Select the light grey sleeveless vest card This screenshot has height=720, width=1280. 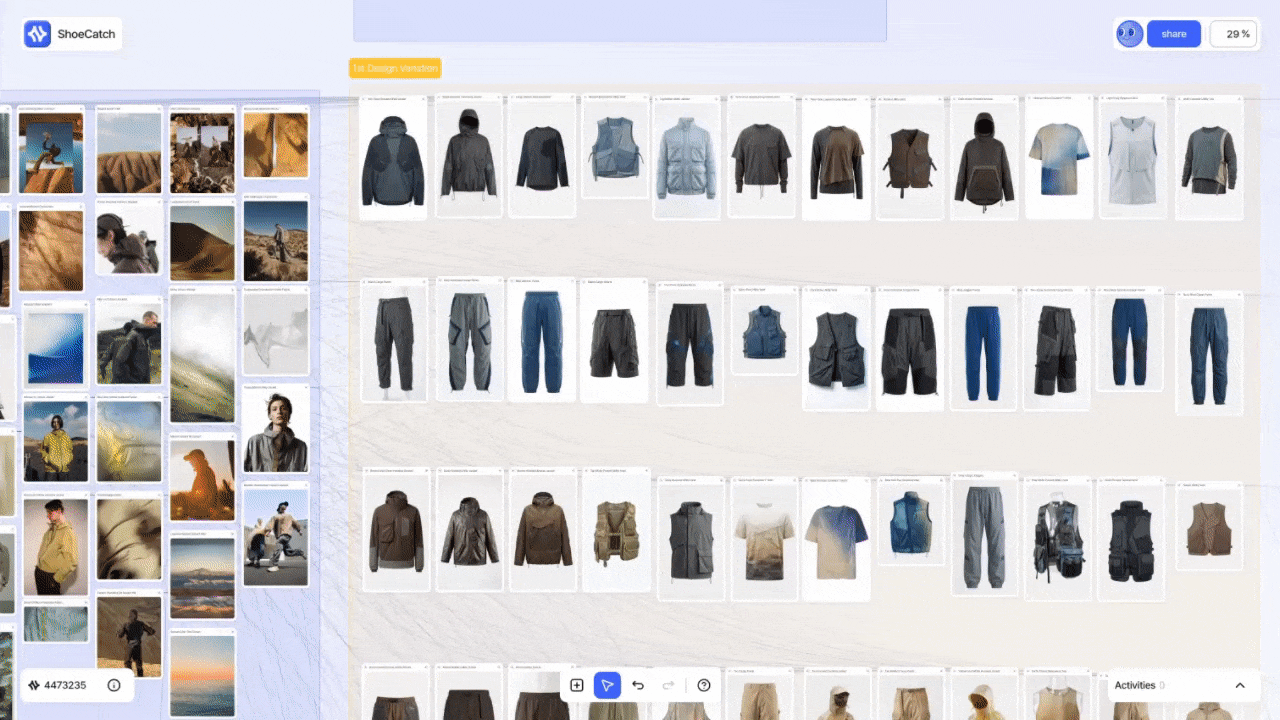(1132, 157)
